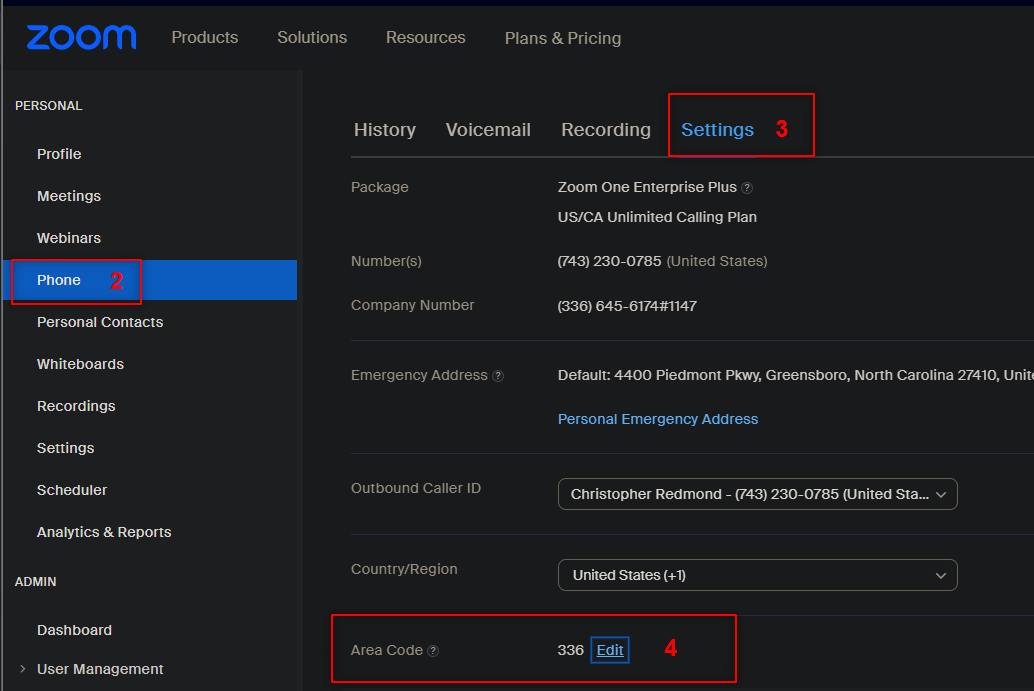The width and height of the screenshot is (1034, 691).
Task: Click the Zoom One Enterprise Plus text
Action: click(647, 187)
